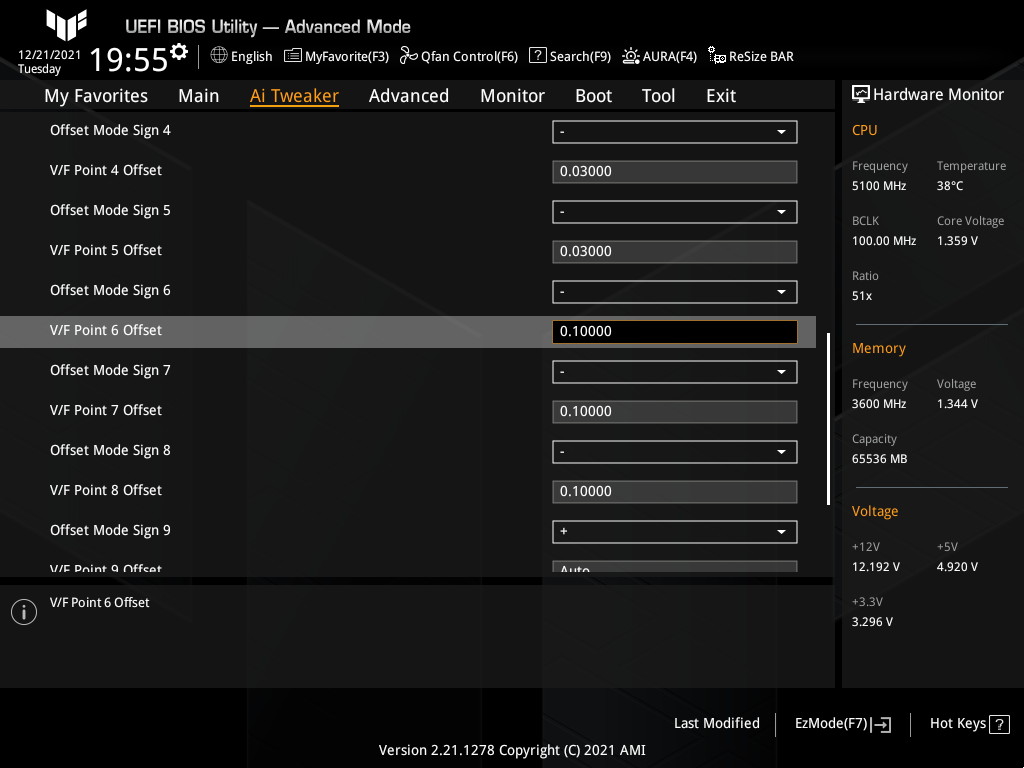Image resolution: width=1024 pixels, height=768 pixels.
Task: Edit V/F Point 4 Offset field
Action: pyautogui.click(x=675, y=172)
